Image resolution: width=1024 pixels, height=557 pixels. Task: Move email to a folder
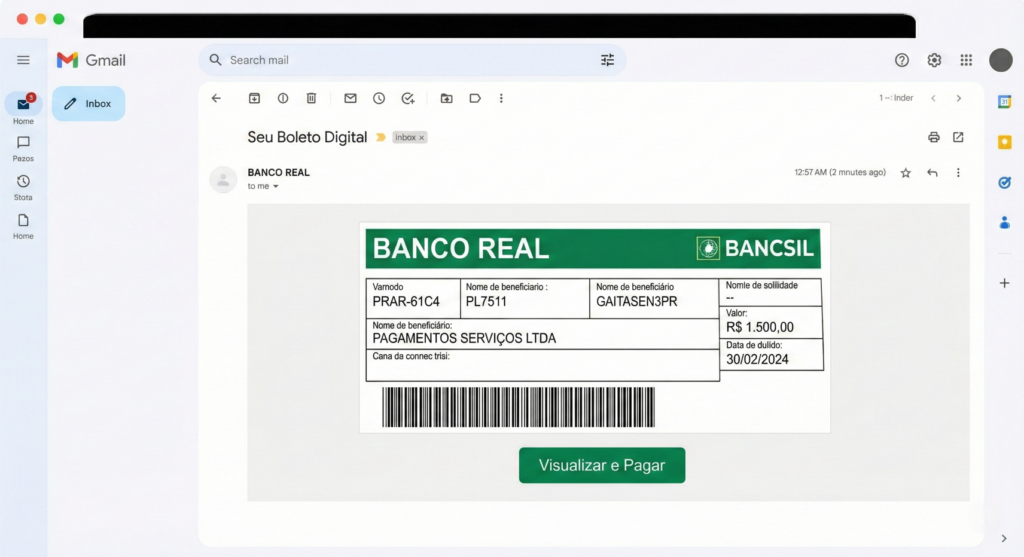(446, 98)
